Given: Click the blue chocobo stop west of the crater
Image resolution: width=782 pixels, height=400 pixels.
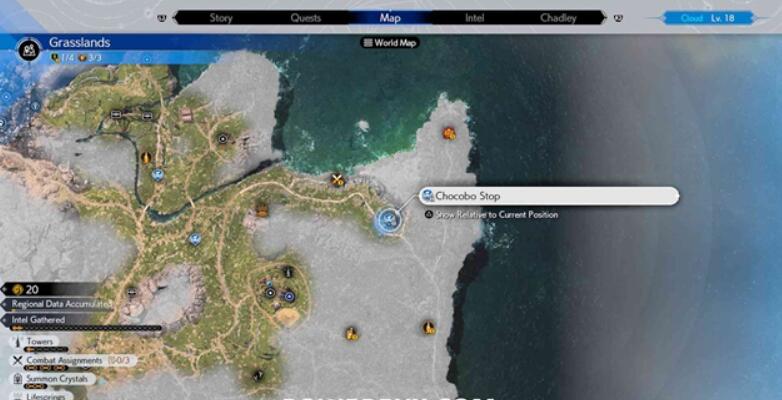Looking at the screenshot, I should click(195, 239).
